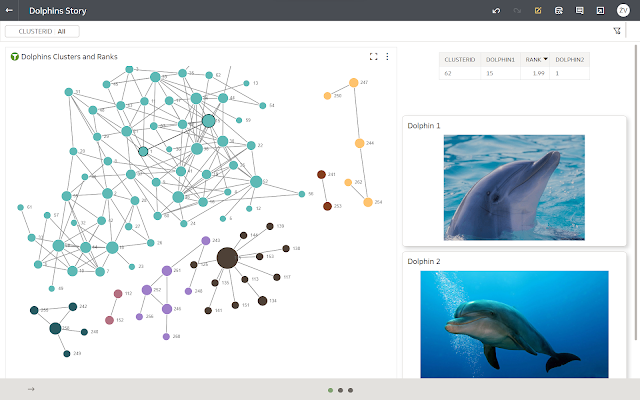Screen dimensions: 640x400
Task: Click the DOLPHIN2 column header
Action: [569, 60]
